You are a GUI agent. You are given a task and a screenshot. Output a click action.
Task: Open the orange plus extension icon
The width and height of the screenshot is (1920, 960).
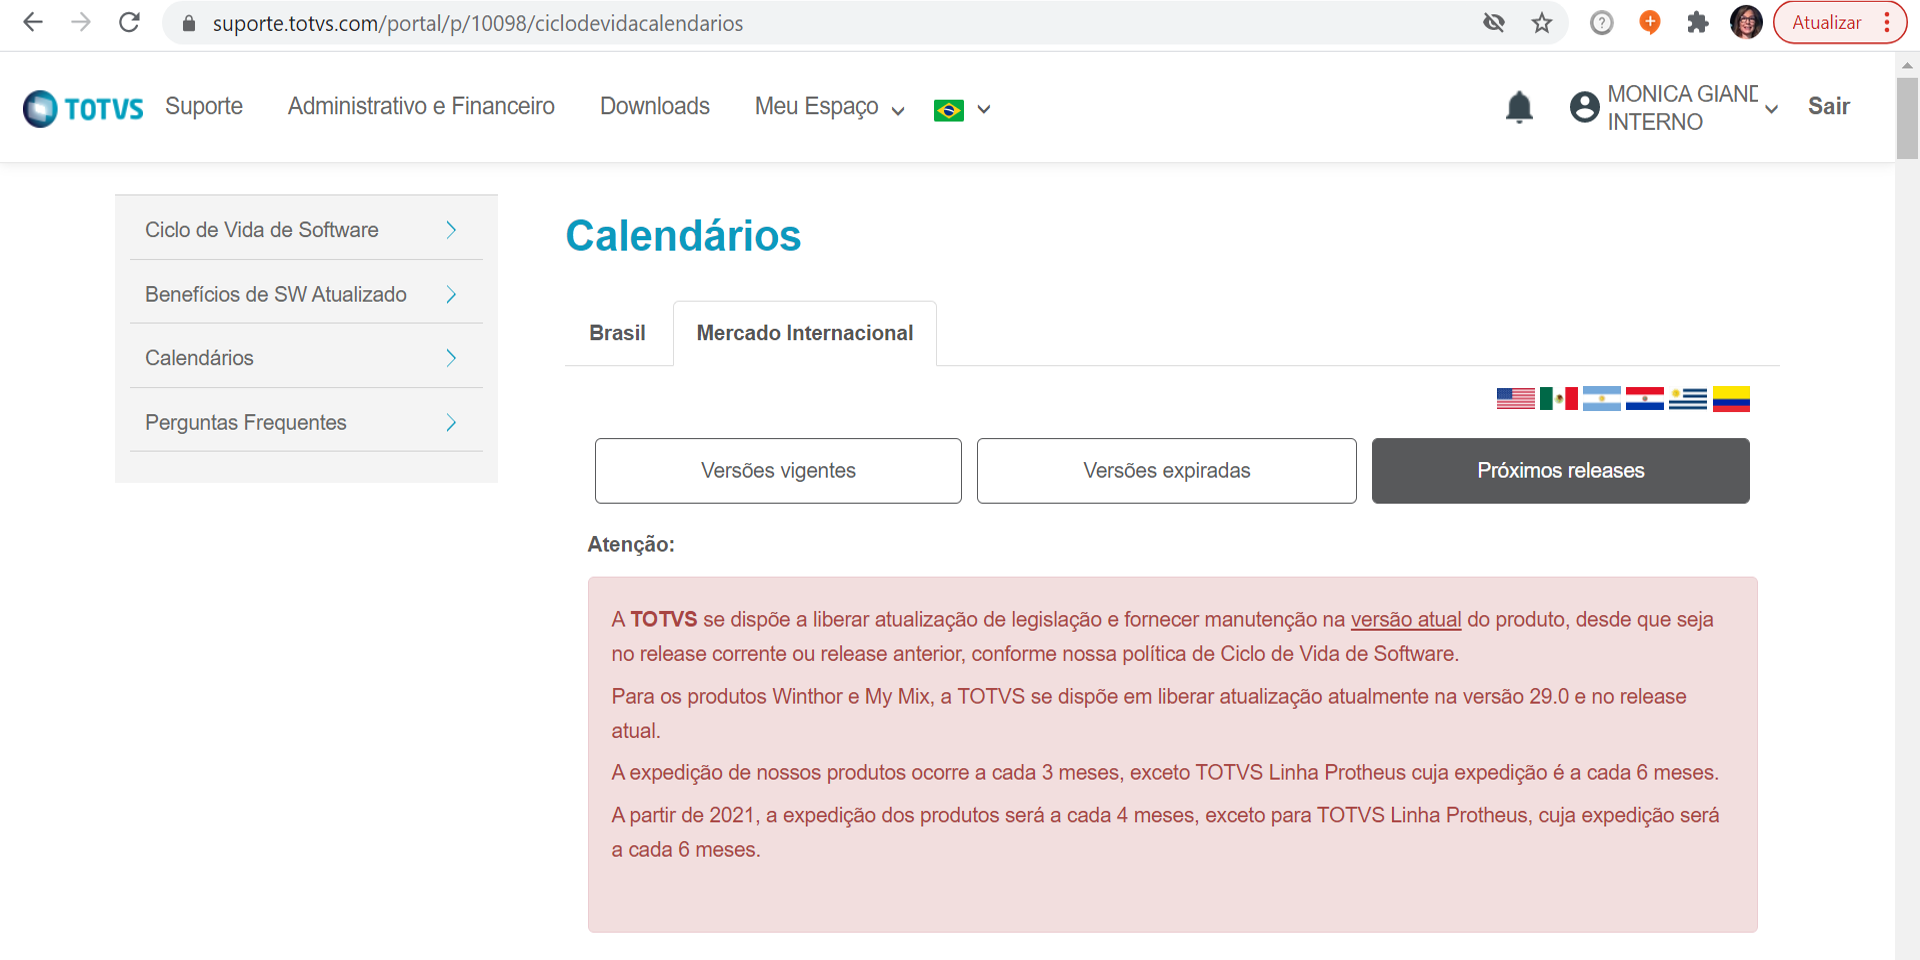pos(1650,22)
